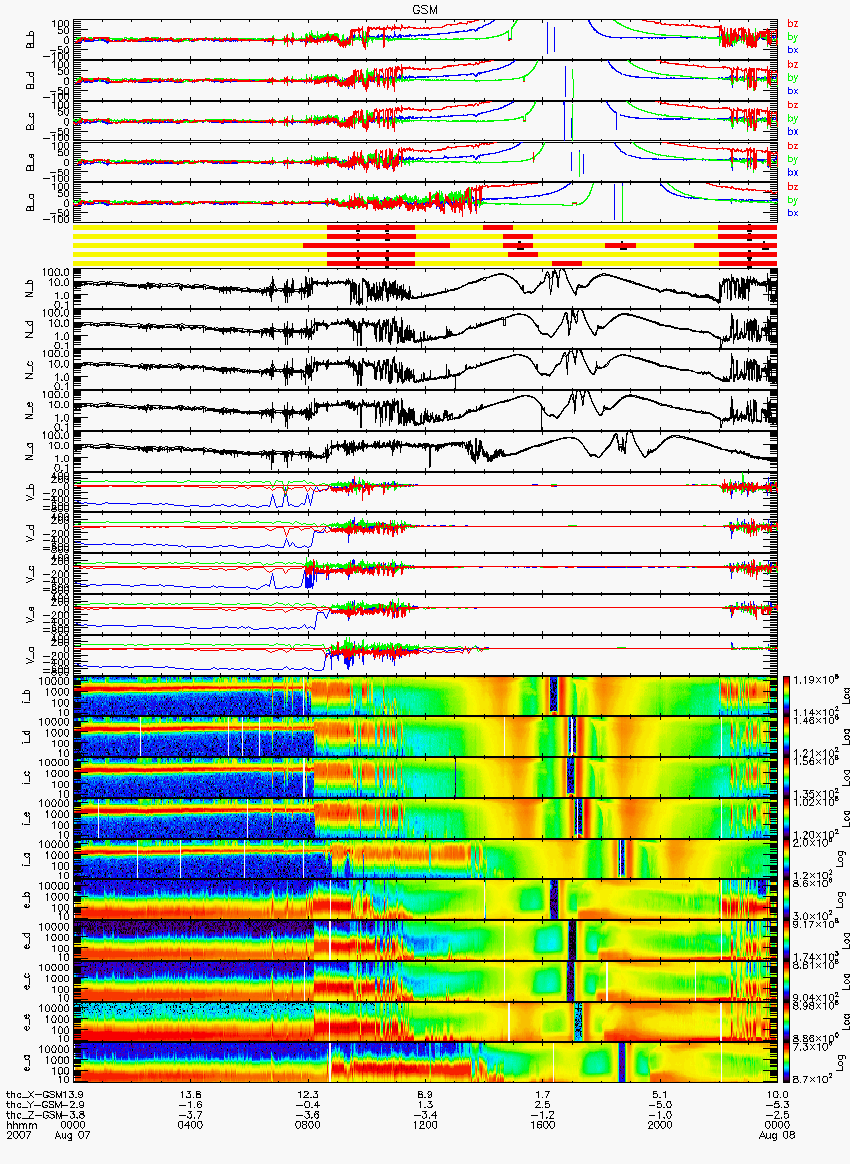Click inside the e_e electron spectrogram plot
Viewport: 850px width, 1164px height.
(425, 1022)
